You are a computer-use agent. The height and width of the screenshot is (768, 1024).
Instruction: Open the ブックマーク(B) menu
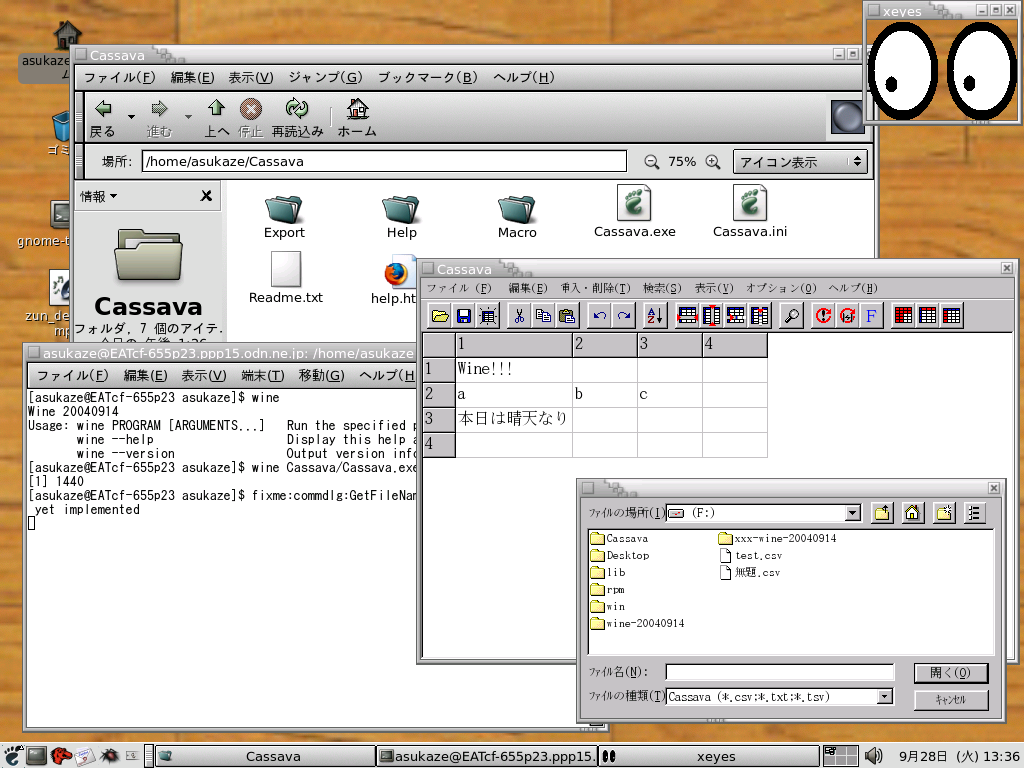428,78
